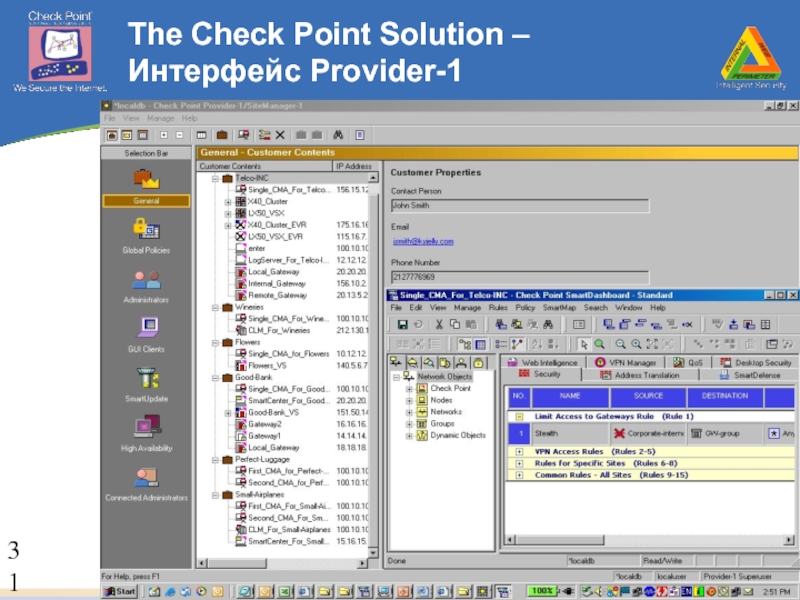Expand VPN Access Rules section
This screenshot has width=800, height=600.
pos(519,452)
